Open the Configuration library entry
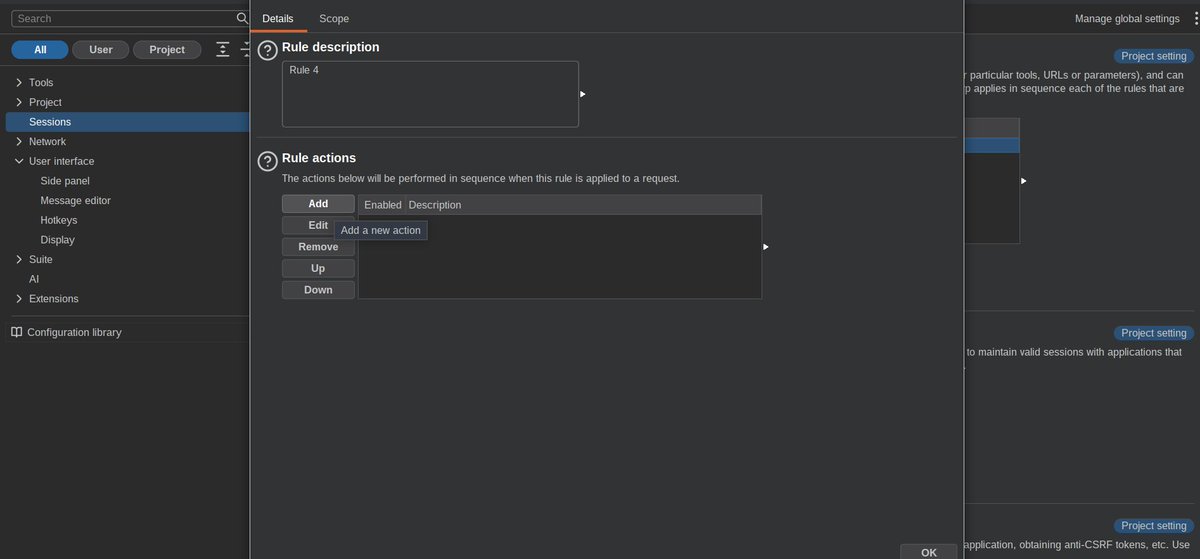Screen dimensions: 1200x559 [74, 332]
